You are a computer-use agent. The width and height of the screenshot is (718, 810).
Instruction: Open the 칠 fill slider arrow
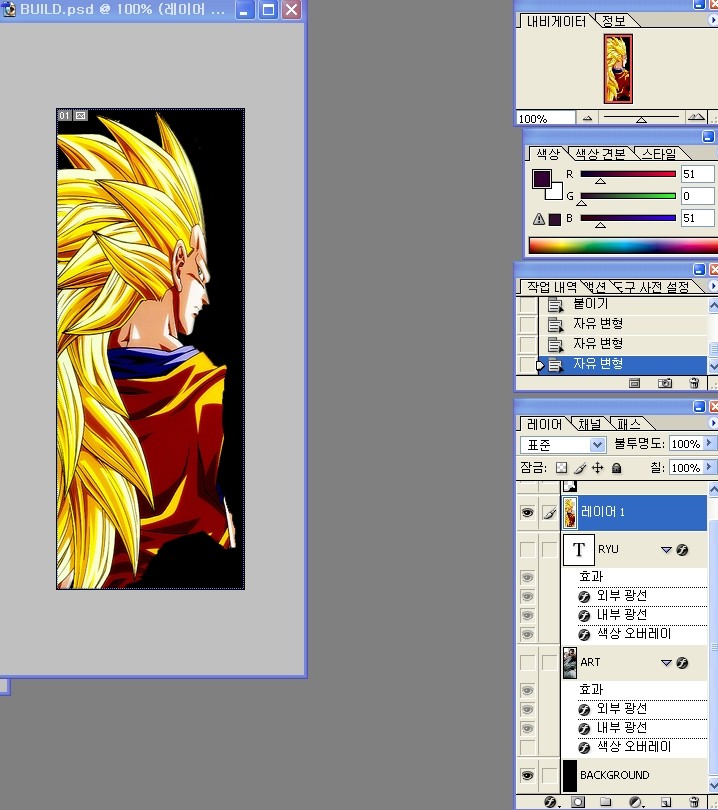[709, 467]
